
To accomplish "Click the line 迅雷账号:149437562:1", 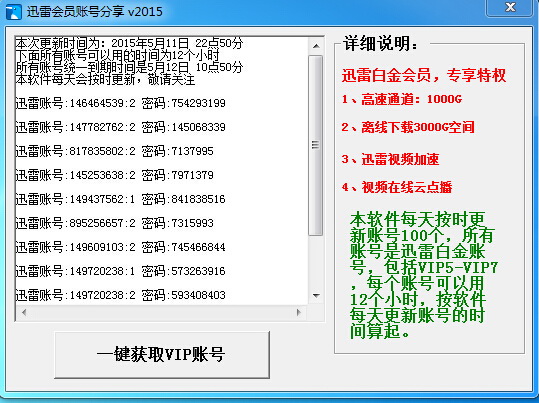I will [121, 199].
